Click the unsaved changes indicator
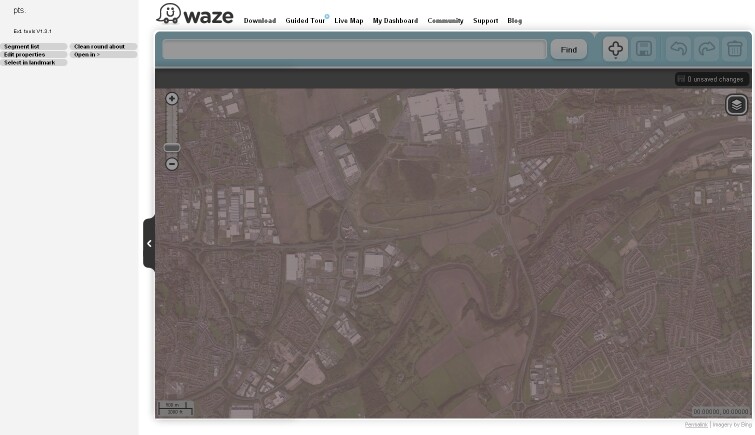 point(711,79)
